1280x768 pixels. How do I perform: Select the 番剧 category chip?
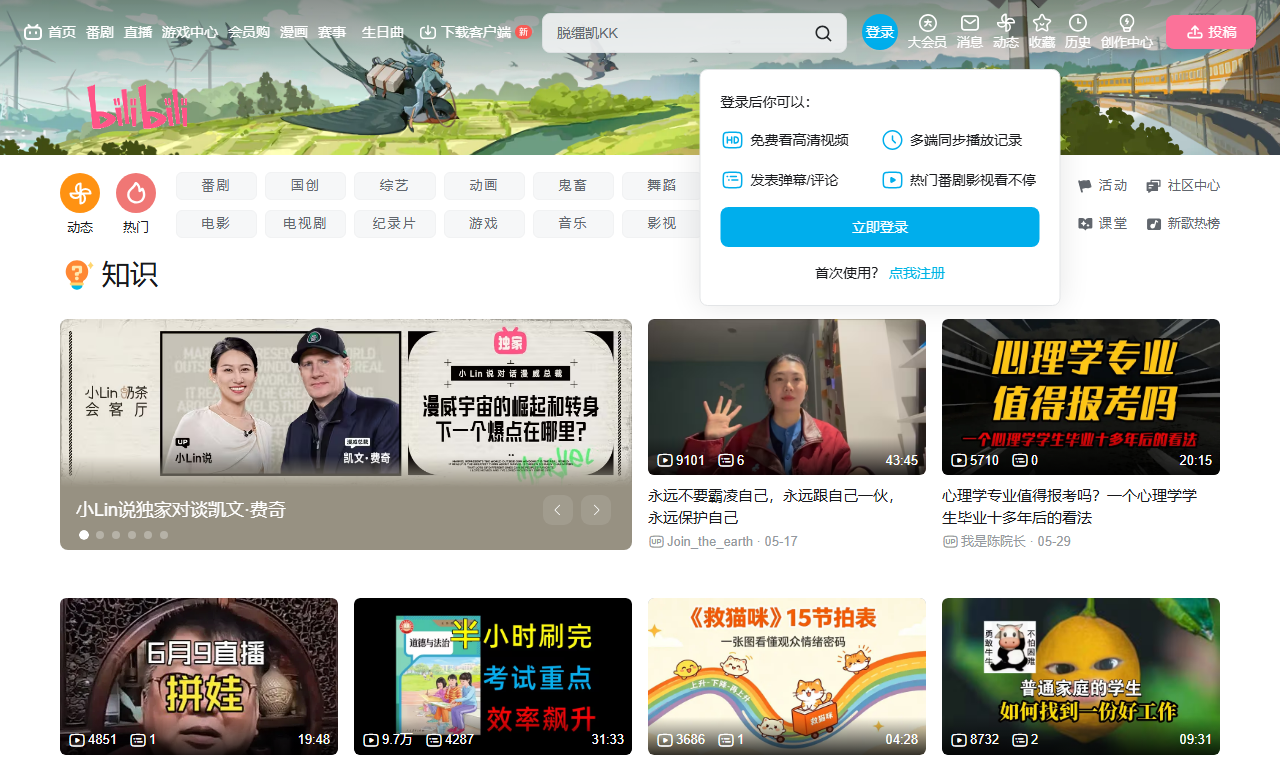pyautogui.click(x=216, y=186)
